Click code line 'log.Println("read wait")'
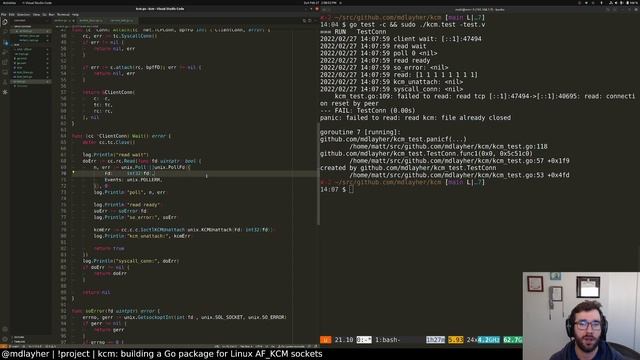 (116, 155)
